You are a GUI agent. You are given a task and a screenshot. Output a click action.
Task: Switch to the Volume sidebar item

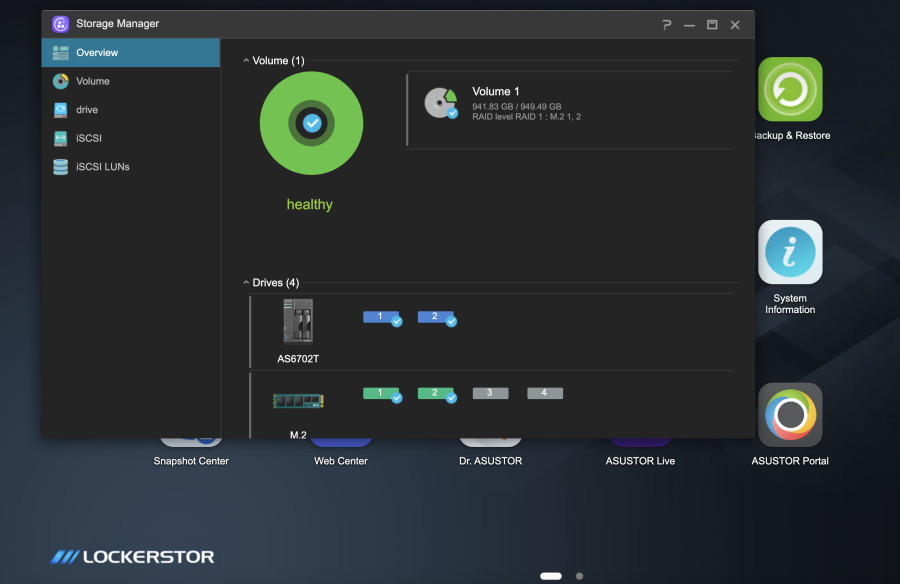point(92,81)
